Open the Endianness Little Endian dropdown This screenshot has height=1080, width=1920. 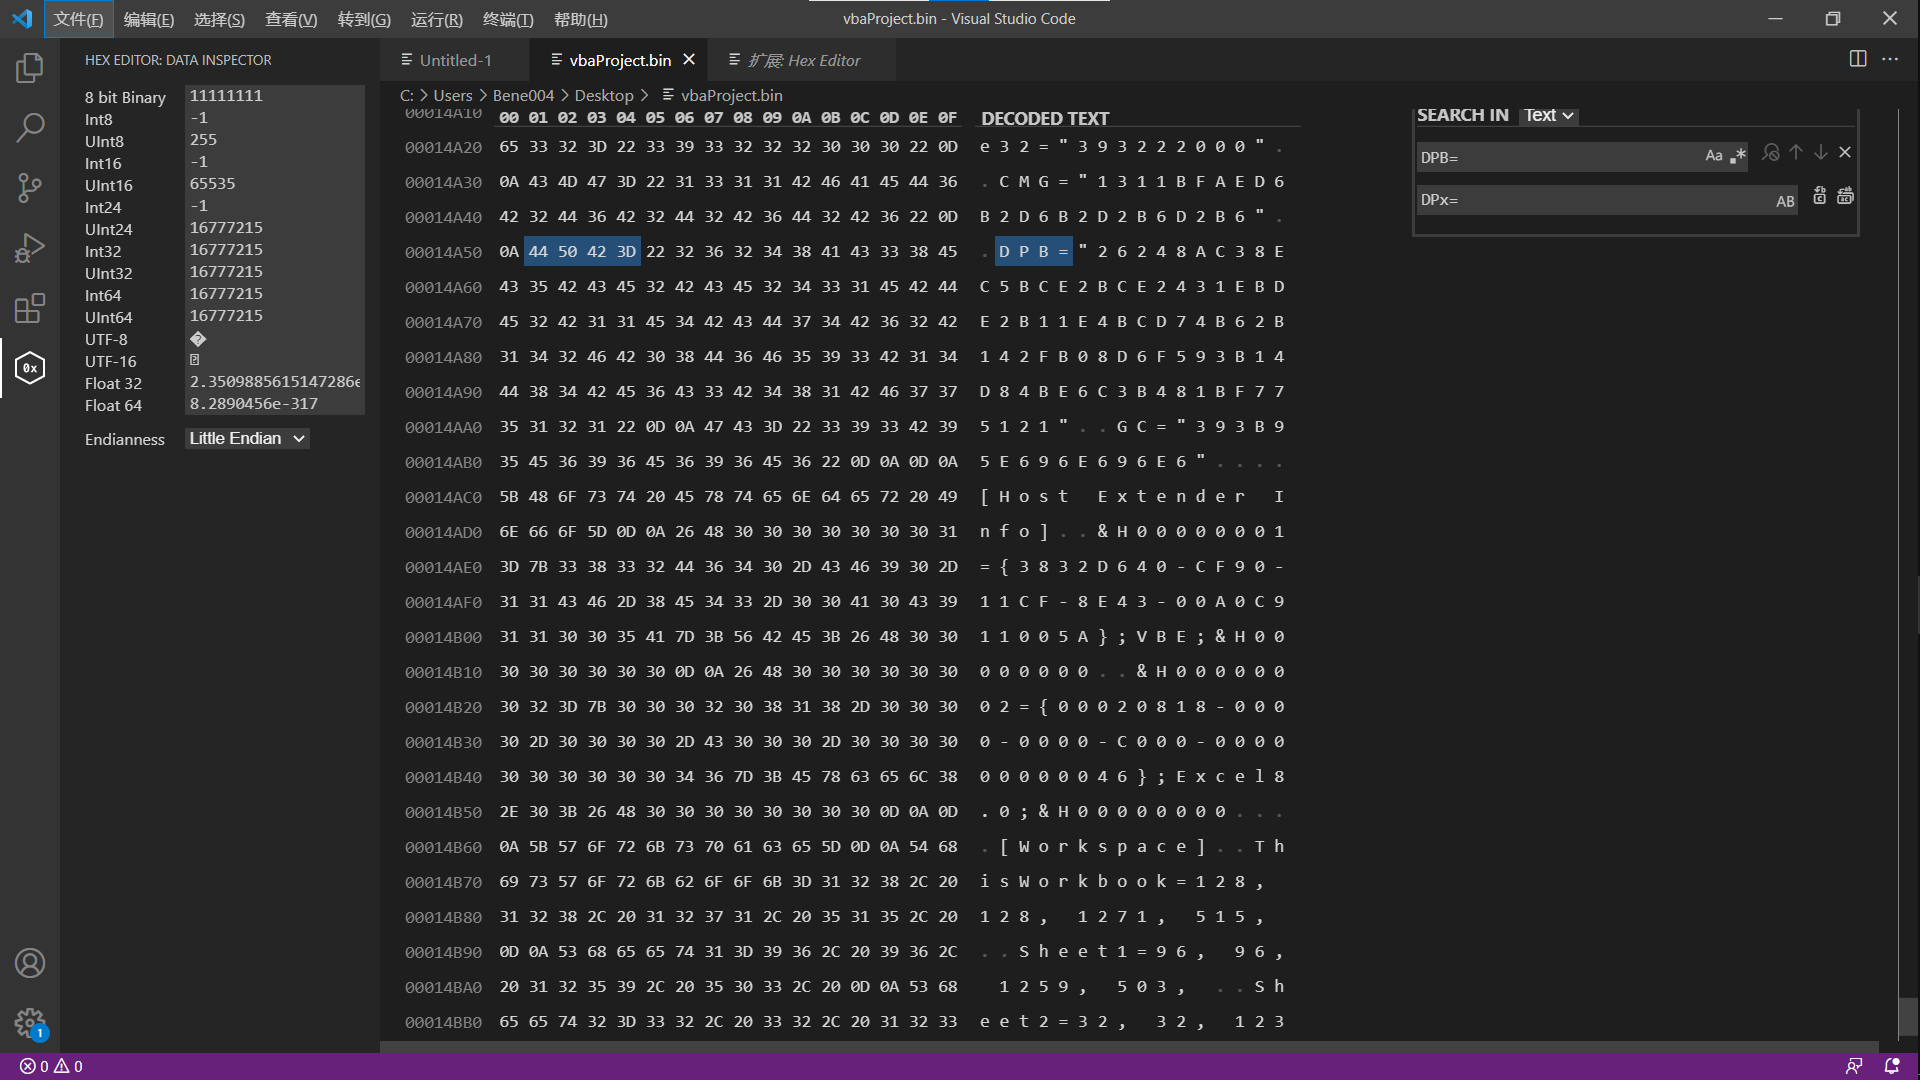tap(247, 439)
